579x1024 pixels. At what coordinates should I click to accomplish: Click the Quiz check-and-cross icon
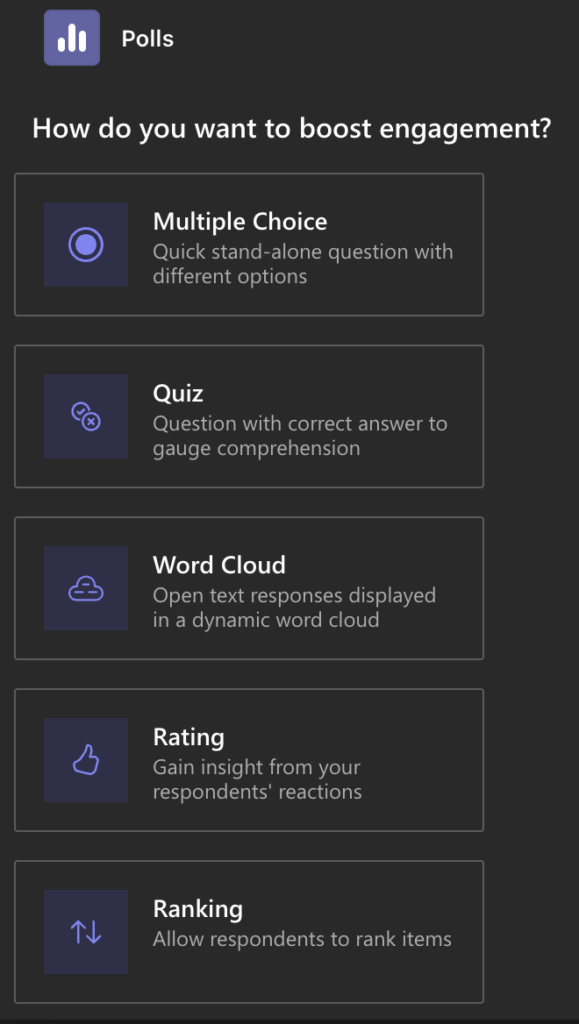coord(86,416)
